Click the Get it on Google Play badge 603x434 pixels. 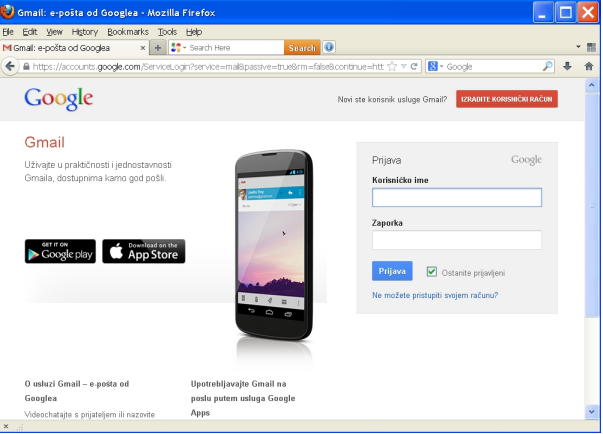tap(60, 251)
